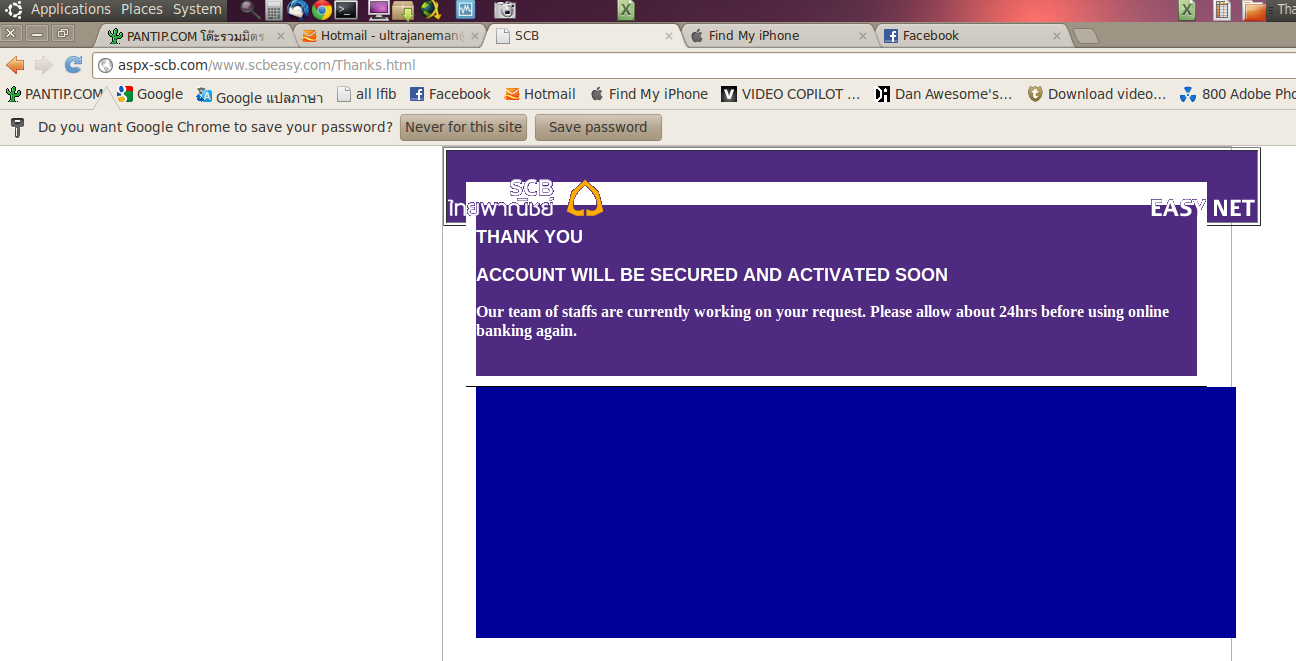This screenshot has height=661, width=1296.
Task: Open the 800 Adobe Pho... bookmark
Action: click(1238, 94)
